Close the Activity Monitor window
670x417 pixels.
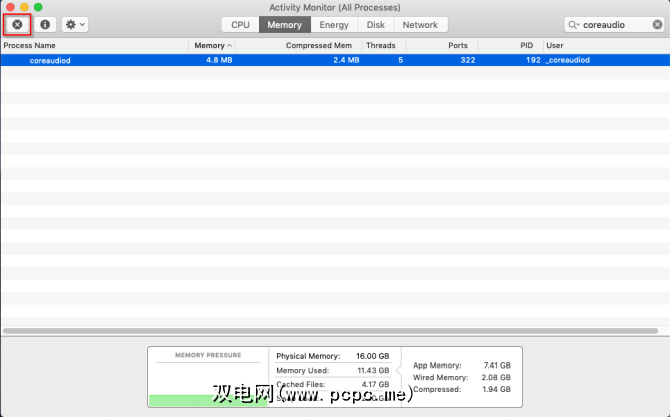pos(10,7)
